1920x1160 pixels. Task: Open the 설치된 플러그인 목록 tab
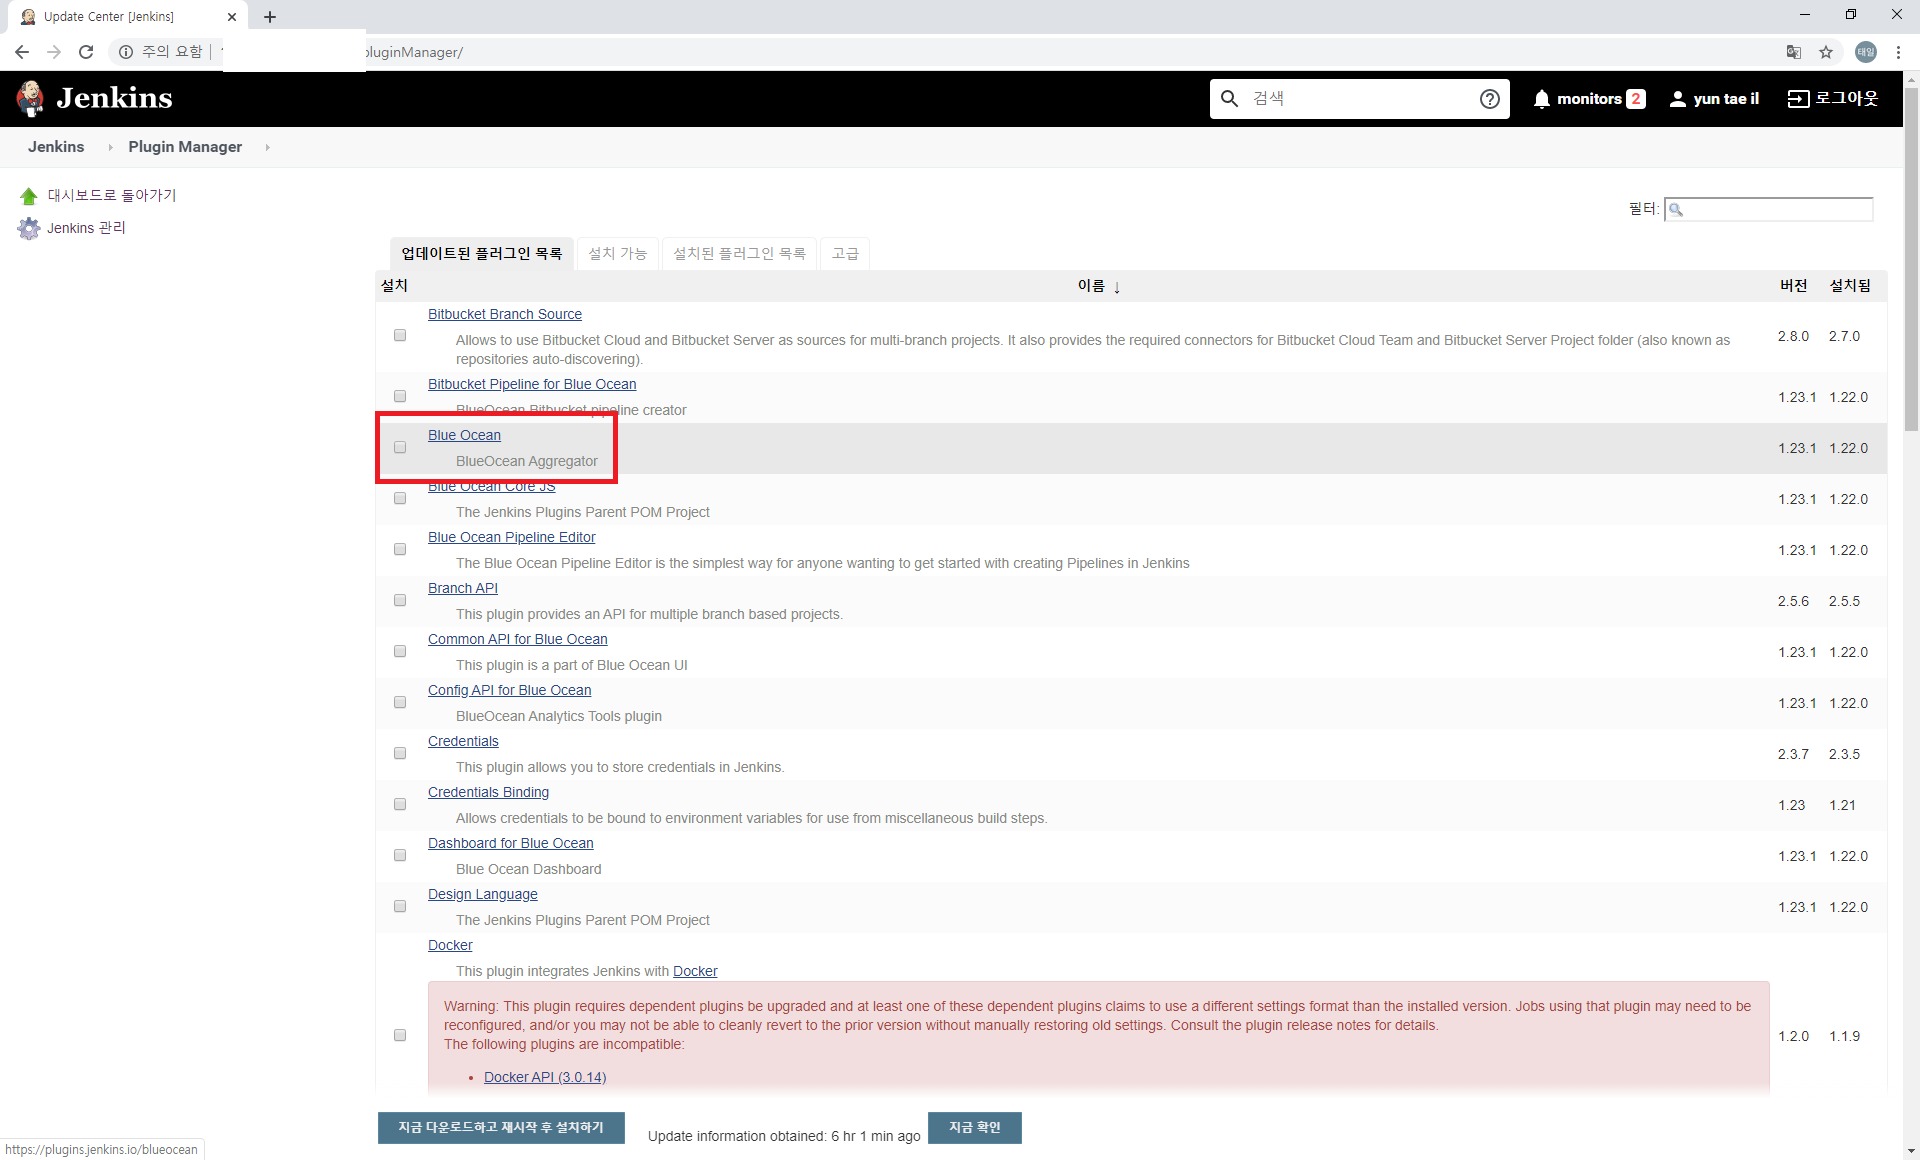coord(740,254)
